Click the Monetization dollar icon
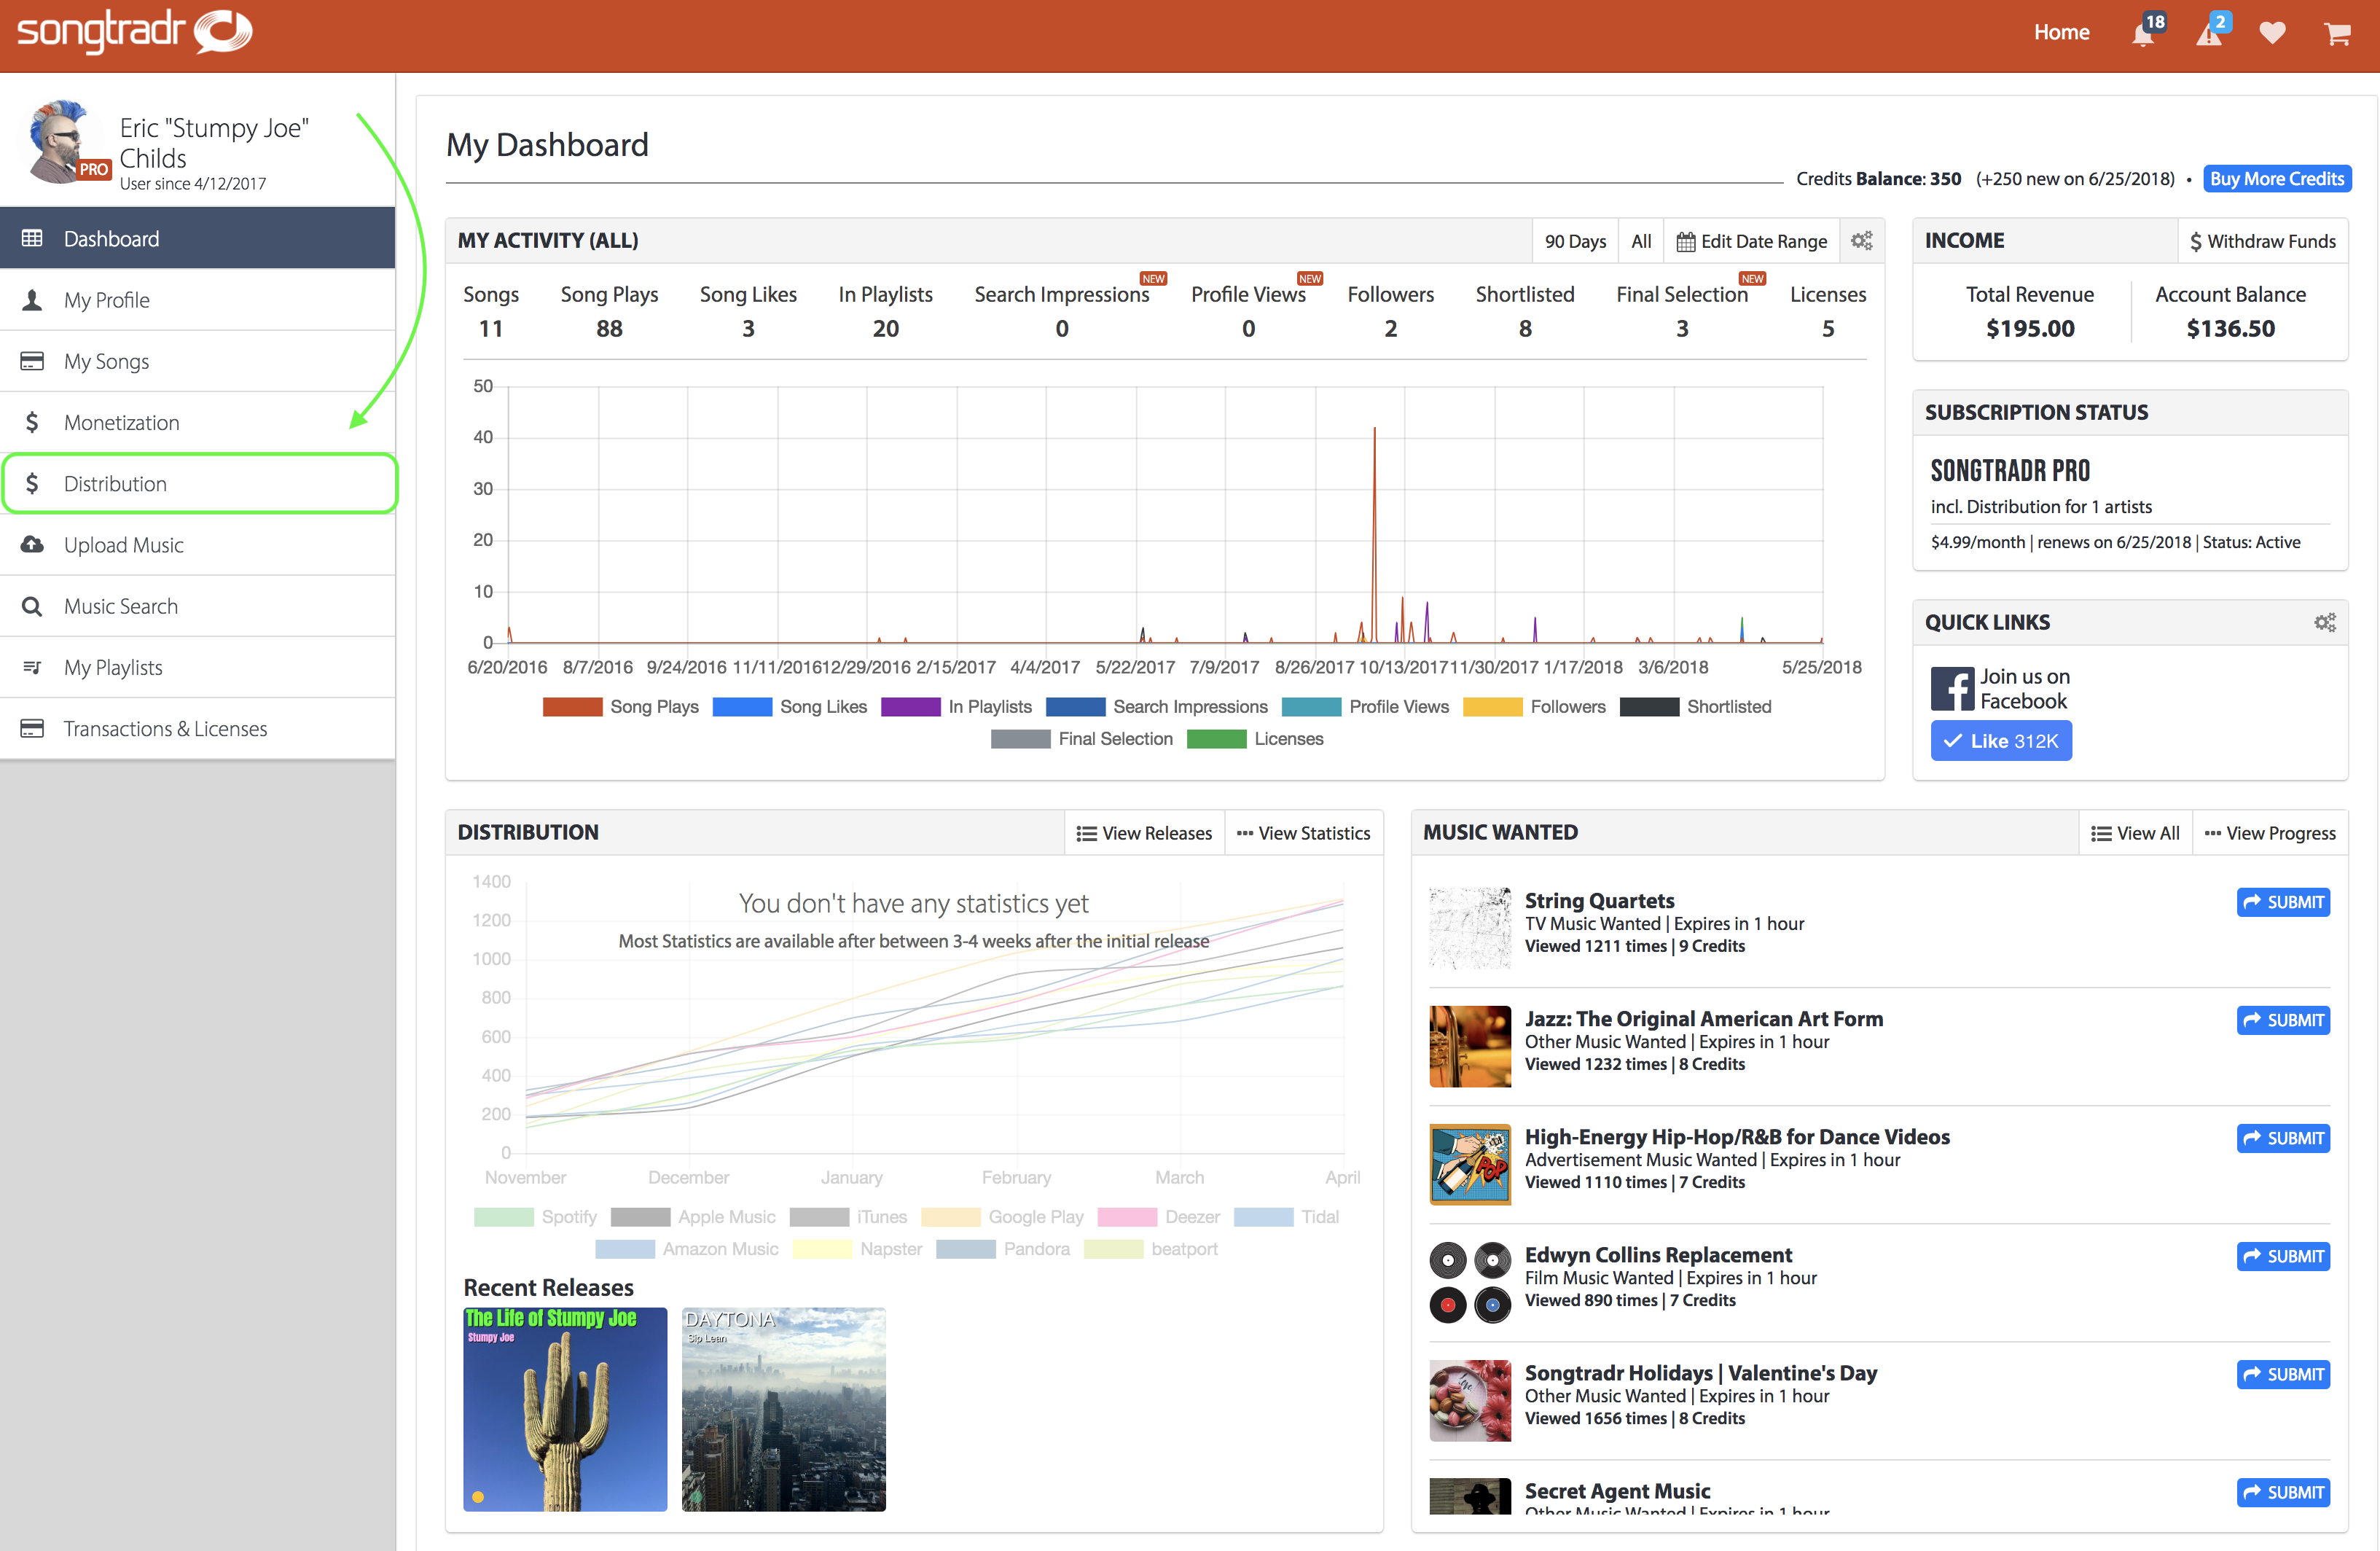Viewport: 2380px width, 1551px height. 32,422
